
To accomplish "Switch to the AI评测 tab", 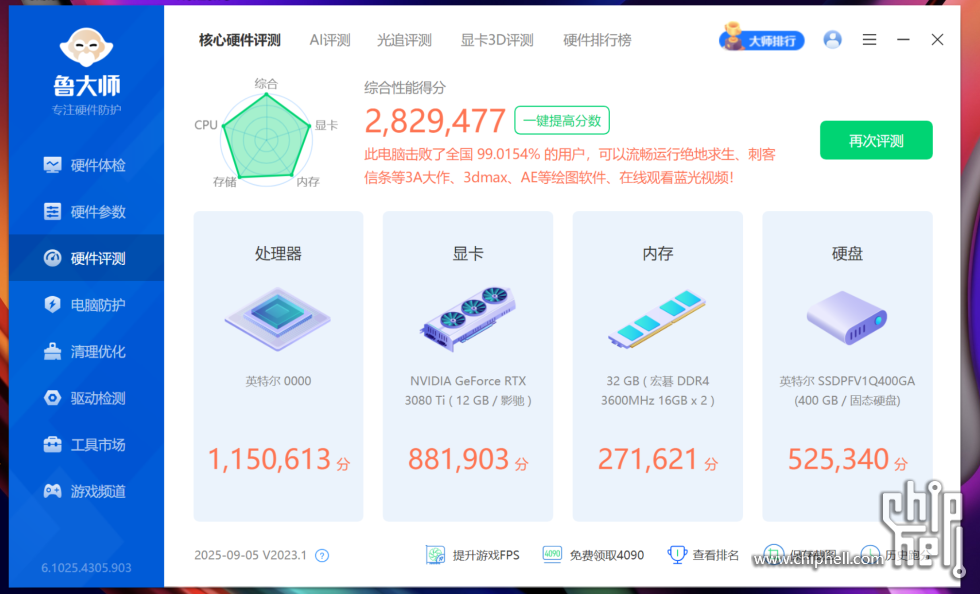I will click(330, 40).
